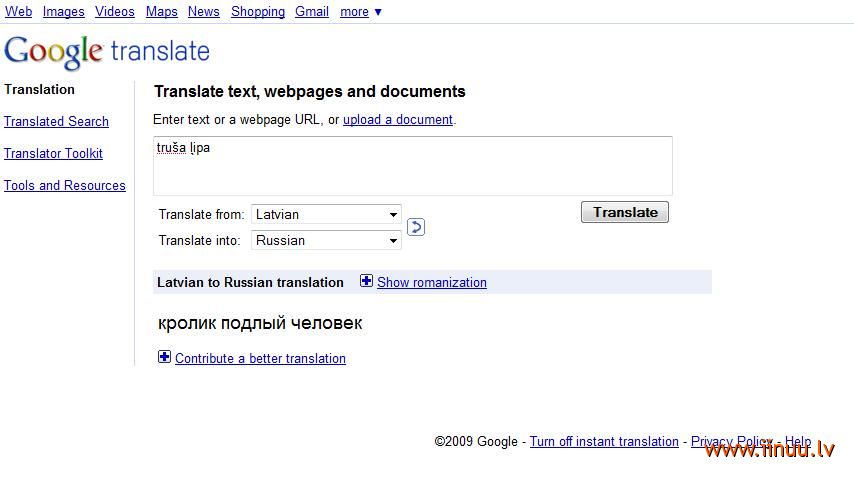
Task: Open Translated Search in the sidebar
Action: pos(57,121)
